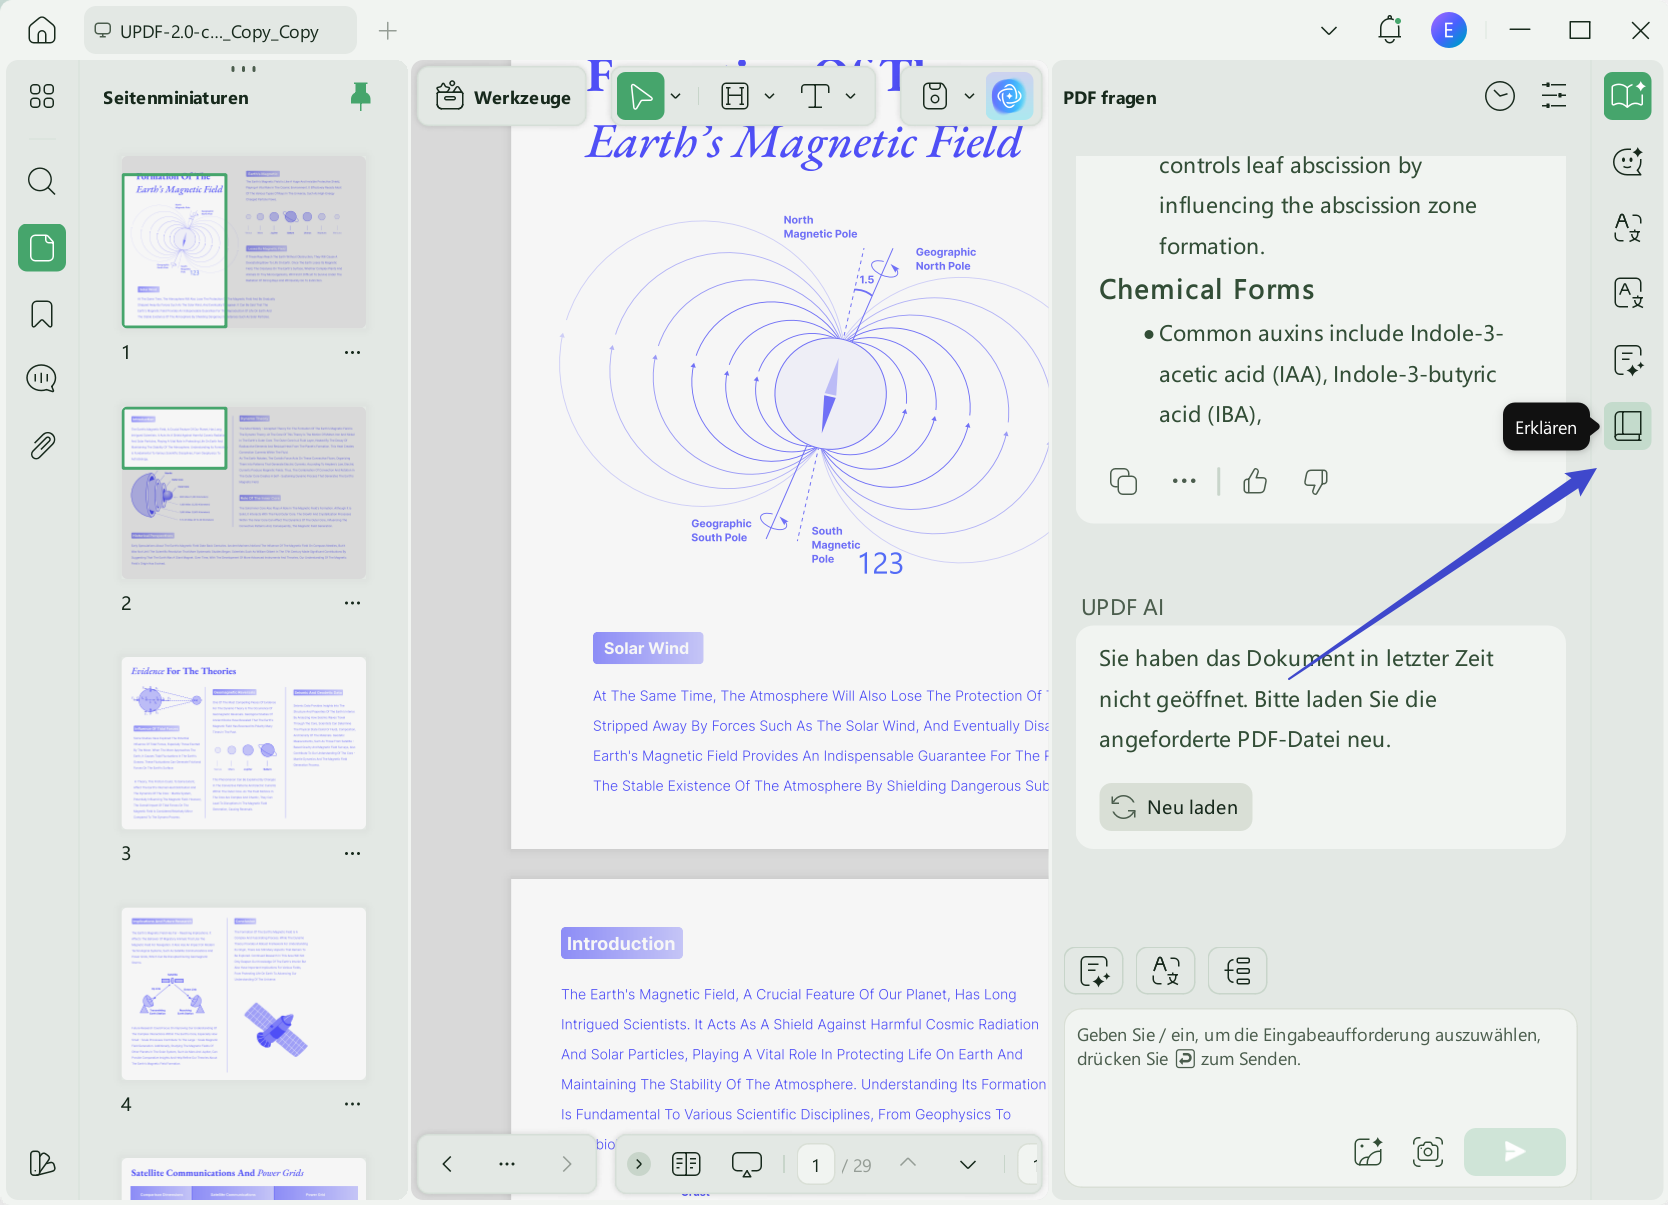Open the Werkzeuge tools menu

[x=503, y=97]
